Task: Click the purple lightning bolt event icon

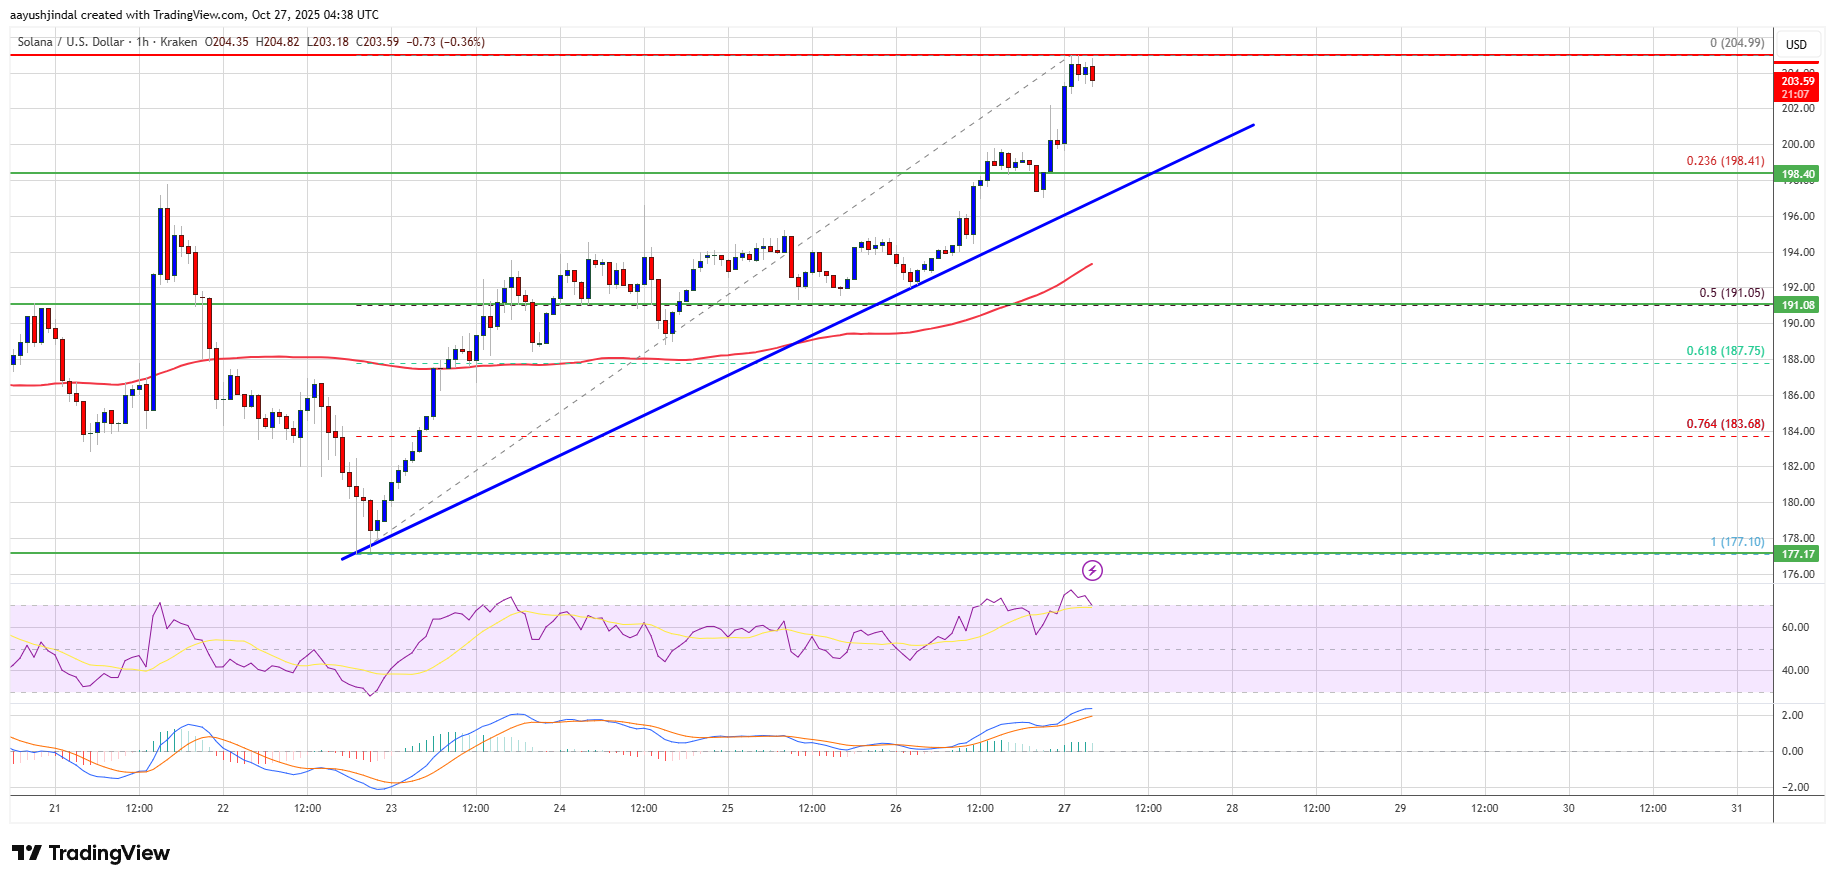Action: tap(1093, 570)
